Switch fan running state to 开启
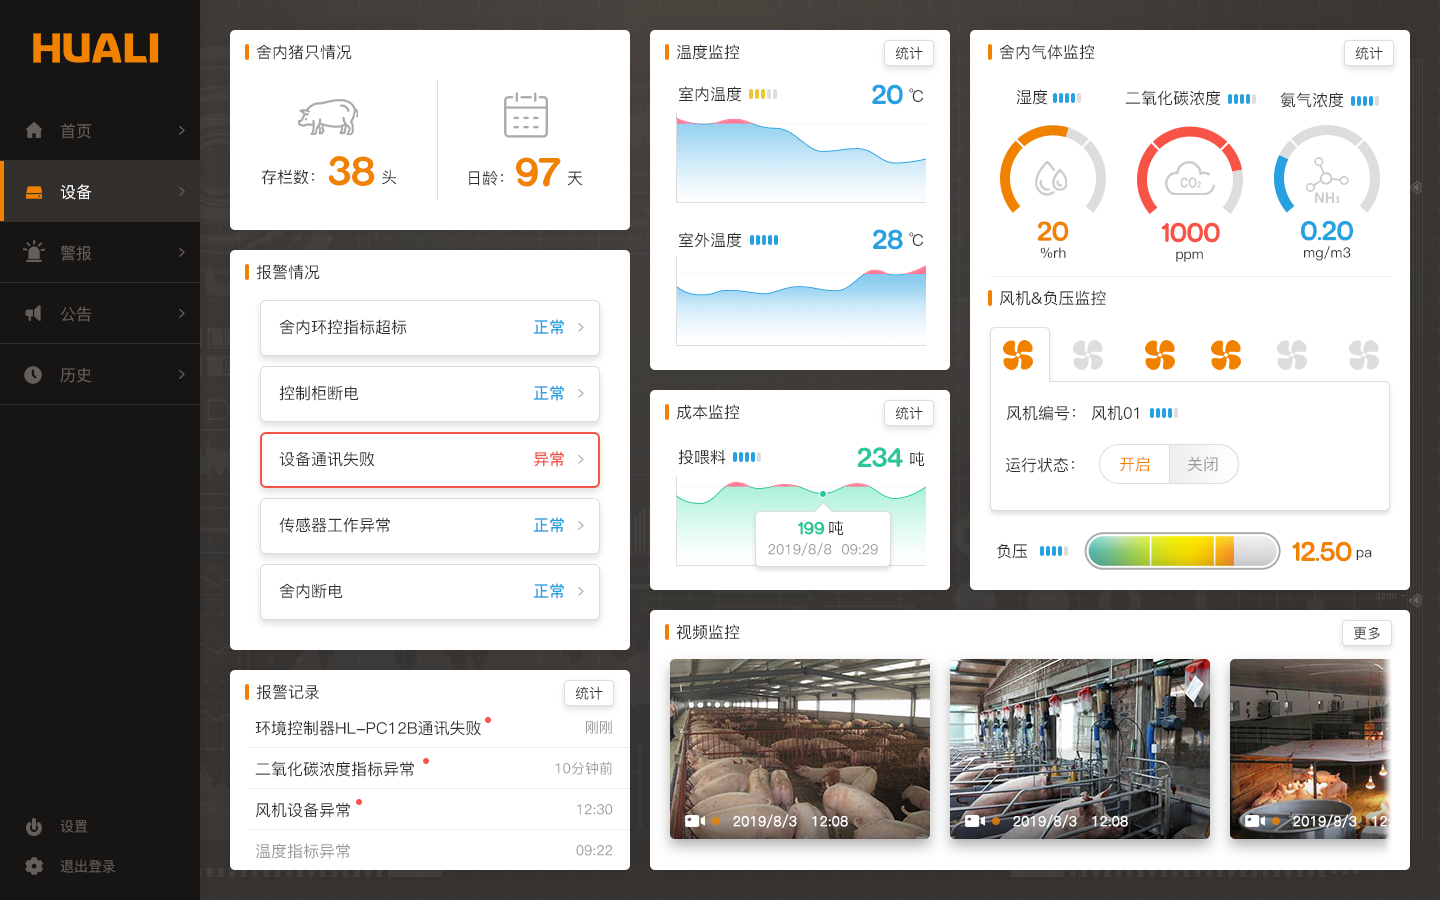 pyautogui.click(x=1134, y=464)
